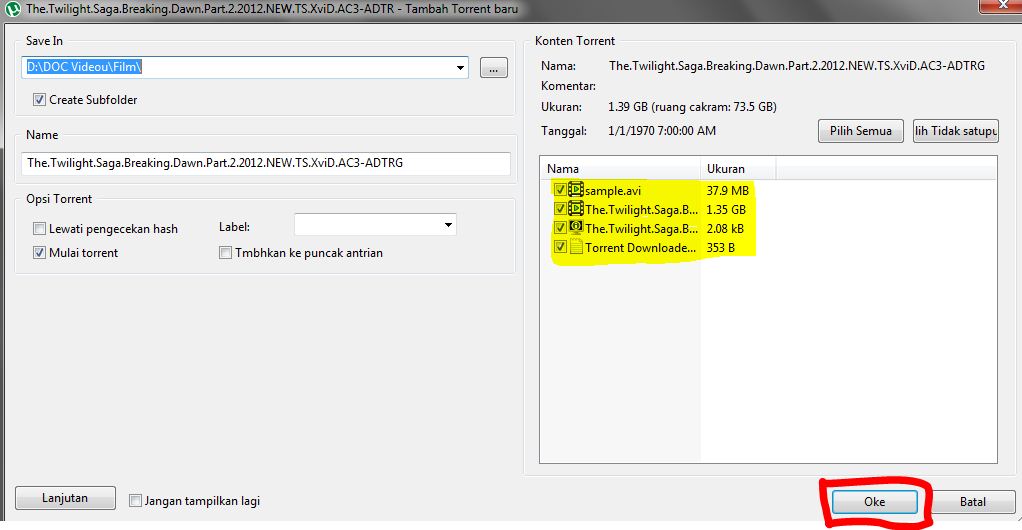Confirm with the Oke button
This screenshot has width=1022, height=530.
click(875, 501)
